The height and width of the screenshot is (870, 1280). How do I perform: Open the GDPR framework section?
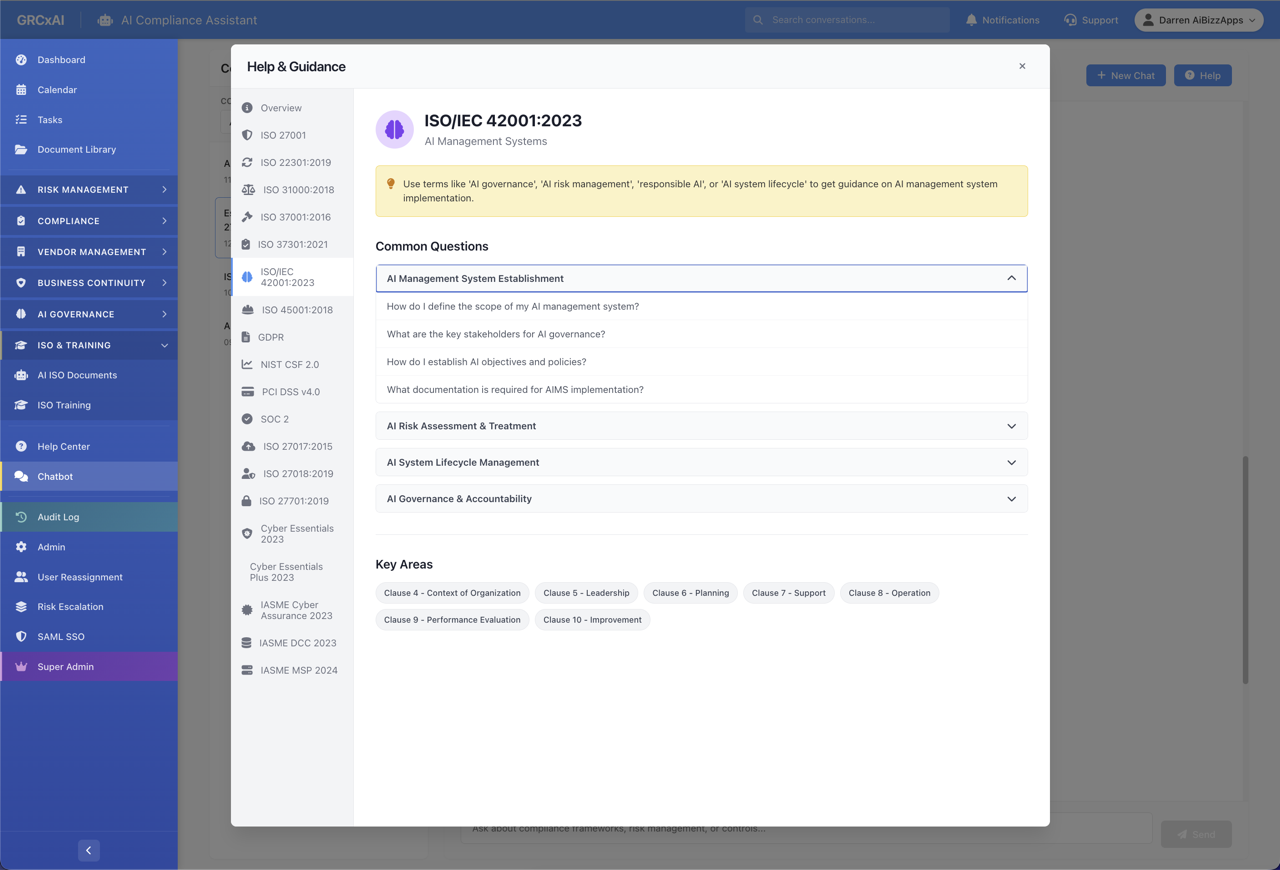pos(271,337)
